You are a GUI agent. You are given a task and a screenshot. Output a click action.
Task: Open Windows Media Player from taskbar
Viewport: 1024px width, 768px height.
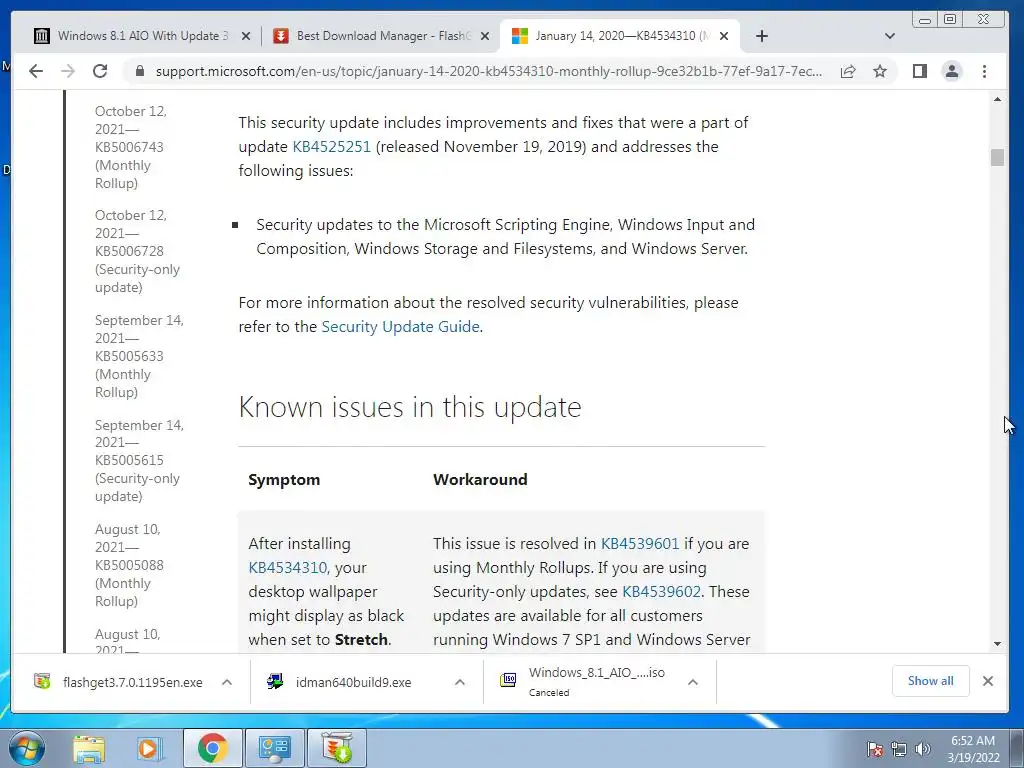150,748
